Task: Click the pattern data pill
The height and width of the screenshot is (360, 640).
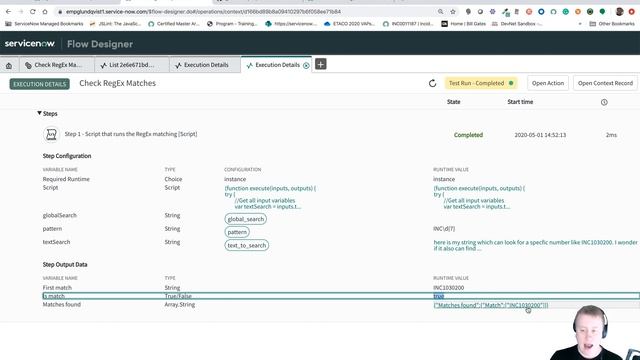Action: point(237,232)
